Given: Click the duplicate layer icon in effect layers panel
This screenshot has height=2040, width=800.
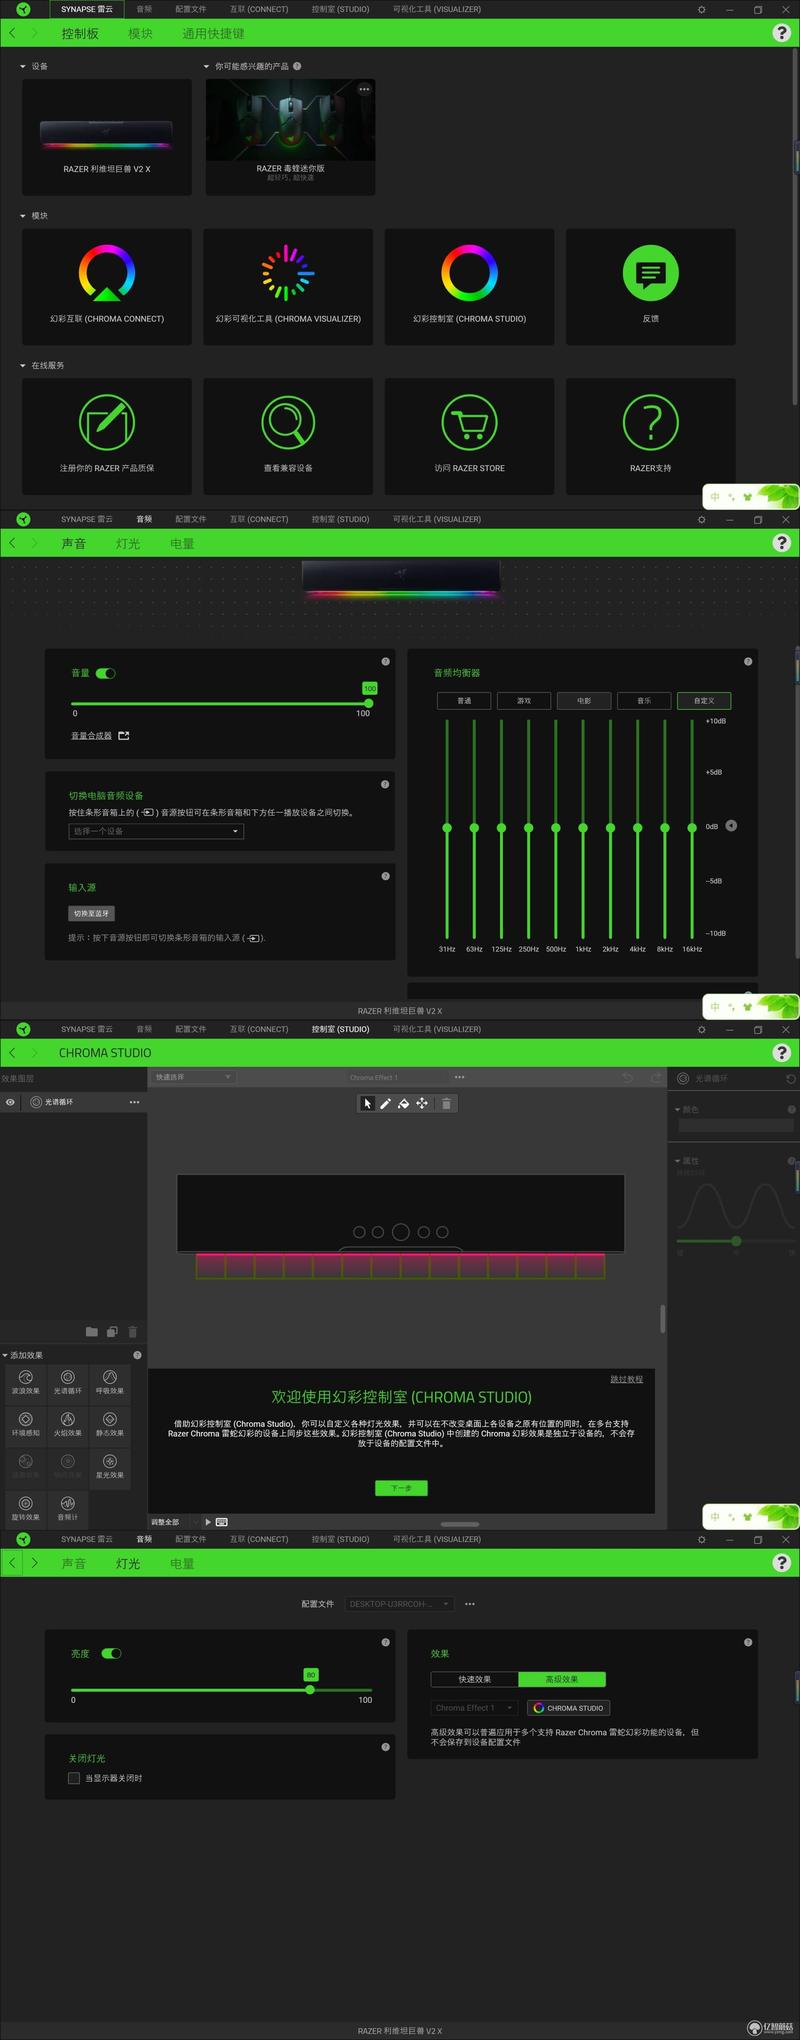Looking at the screenshot, I should [x=112, y=1331].
